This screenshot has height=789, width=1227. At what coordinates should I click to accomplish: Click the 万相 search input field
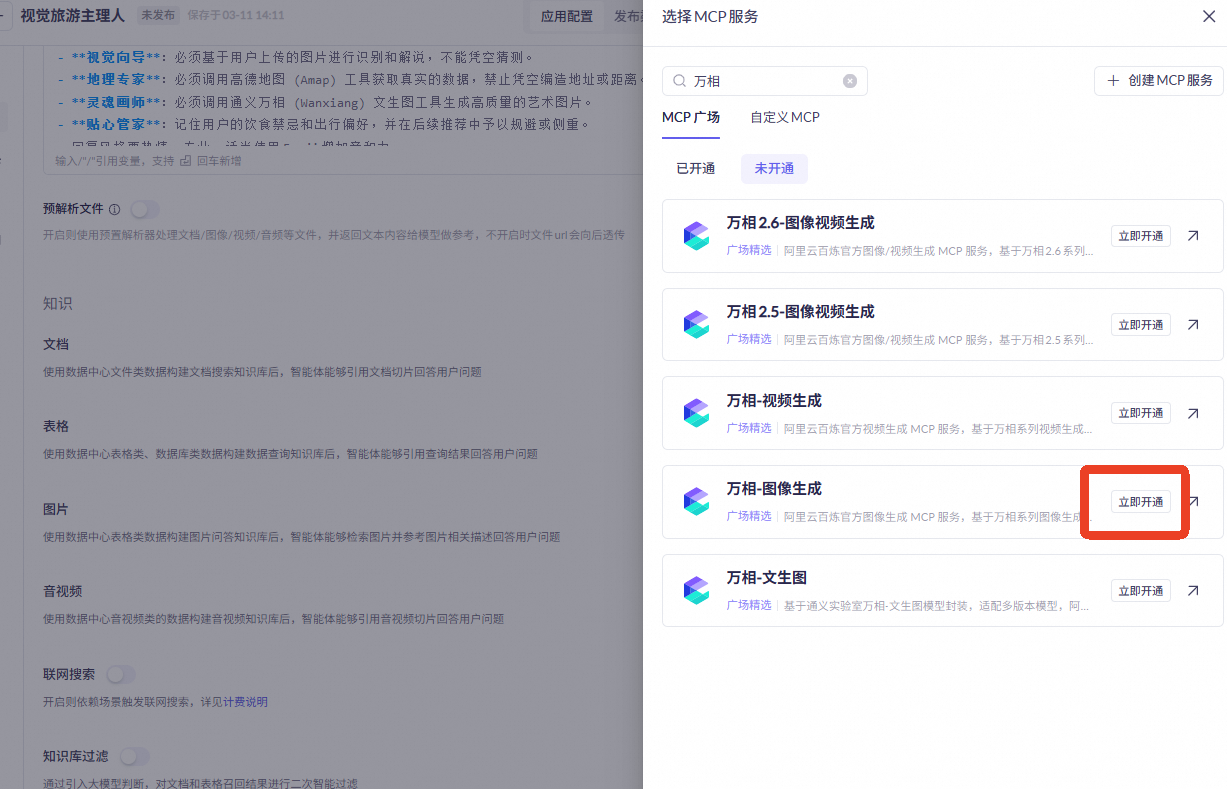tap(765, 81)
